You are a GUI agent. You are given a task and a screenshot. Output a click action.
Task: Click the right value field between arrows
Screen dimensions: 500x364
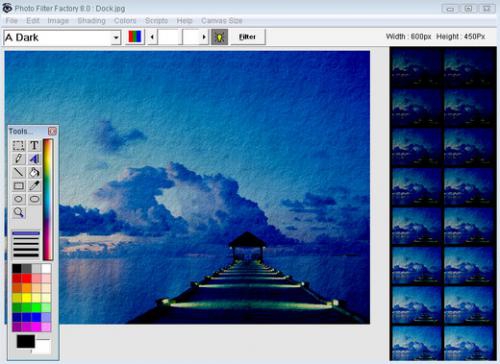point(191,37)
